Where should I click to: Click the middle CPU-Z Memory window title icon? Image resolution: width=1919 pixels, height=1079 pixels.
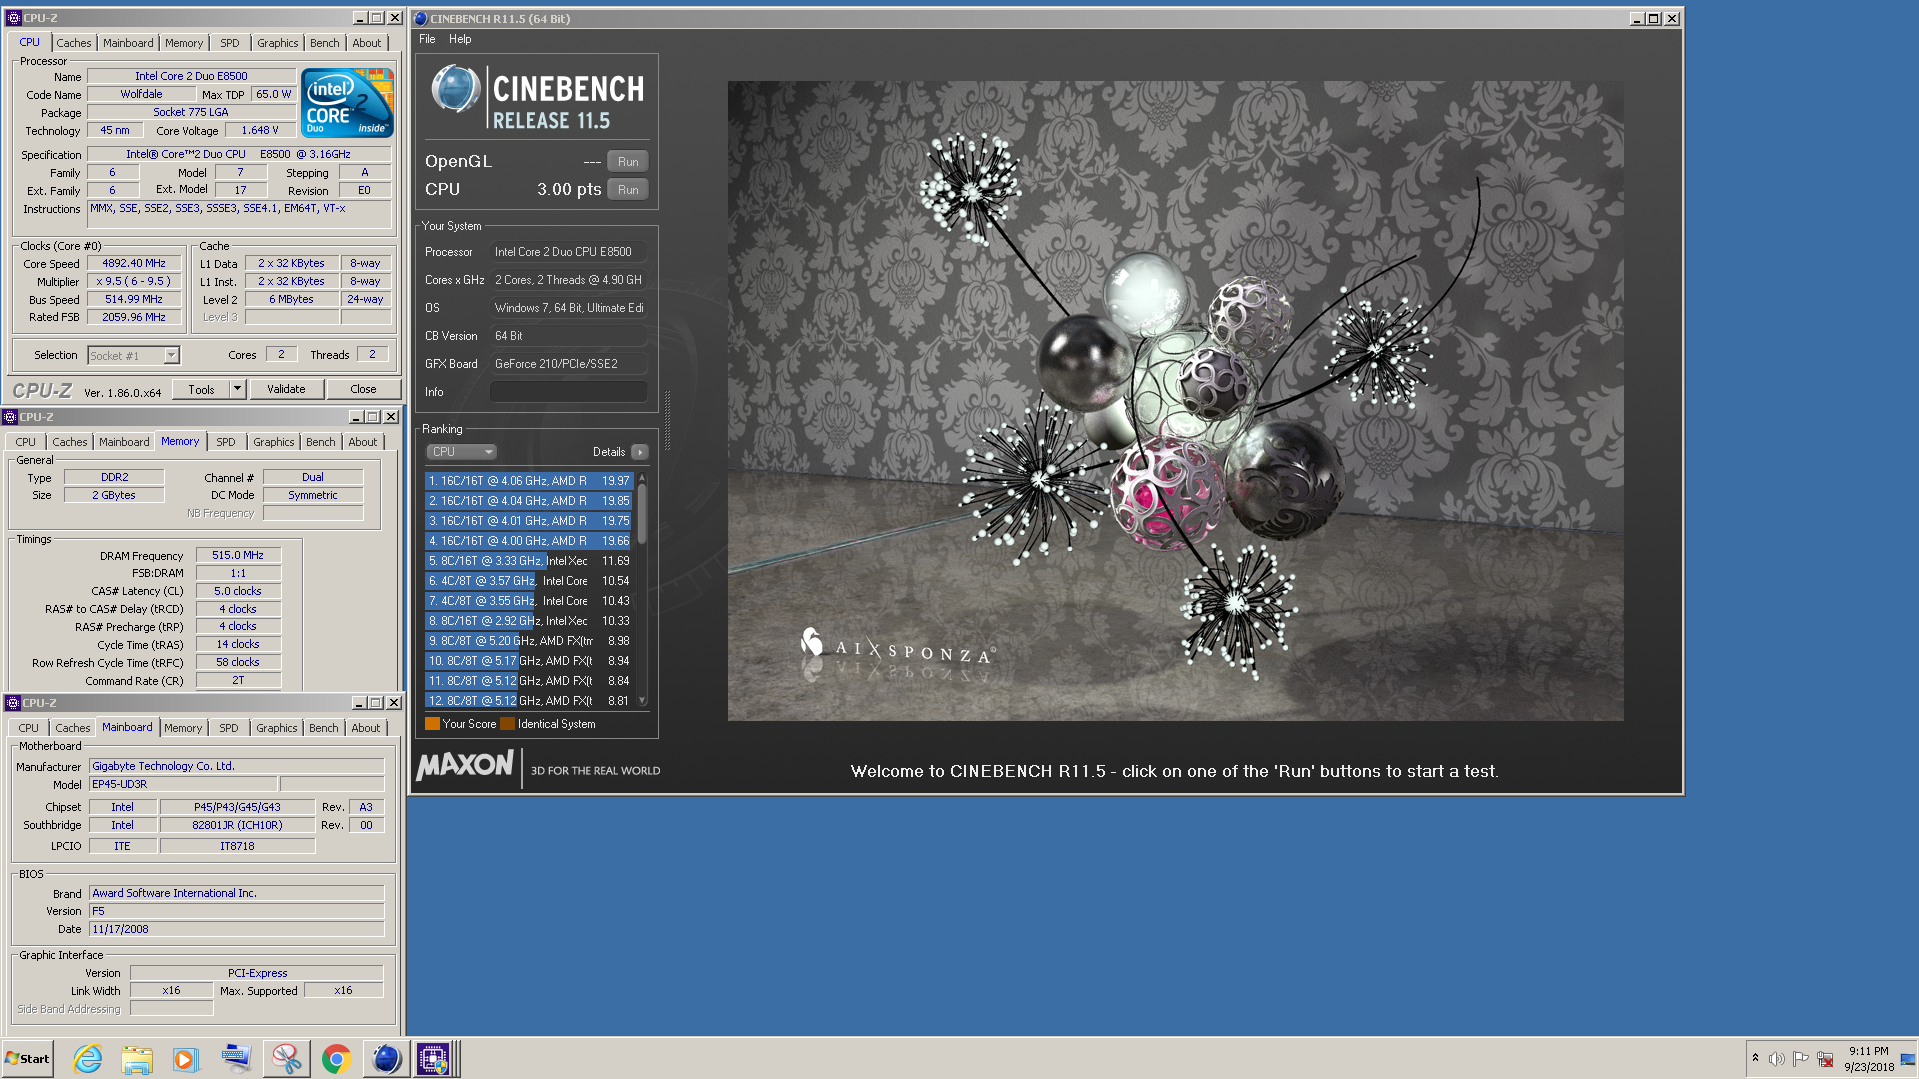[x=10, y=417]
